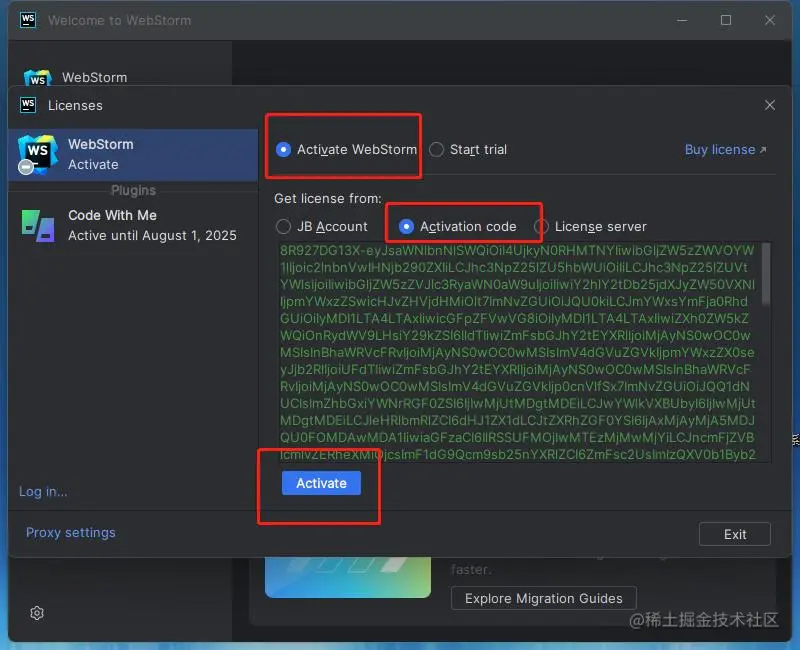
Task: Click the WebStorm WS icon in the license sidebar
Action: click(x=36, y=152)
